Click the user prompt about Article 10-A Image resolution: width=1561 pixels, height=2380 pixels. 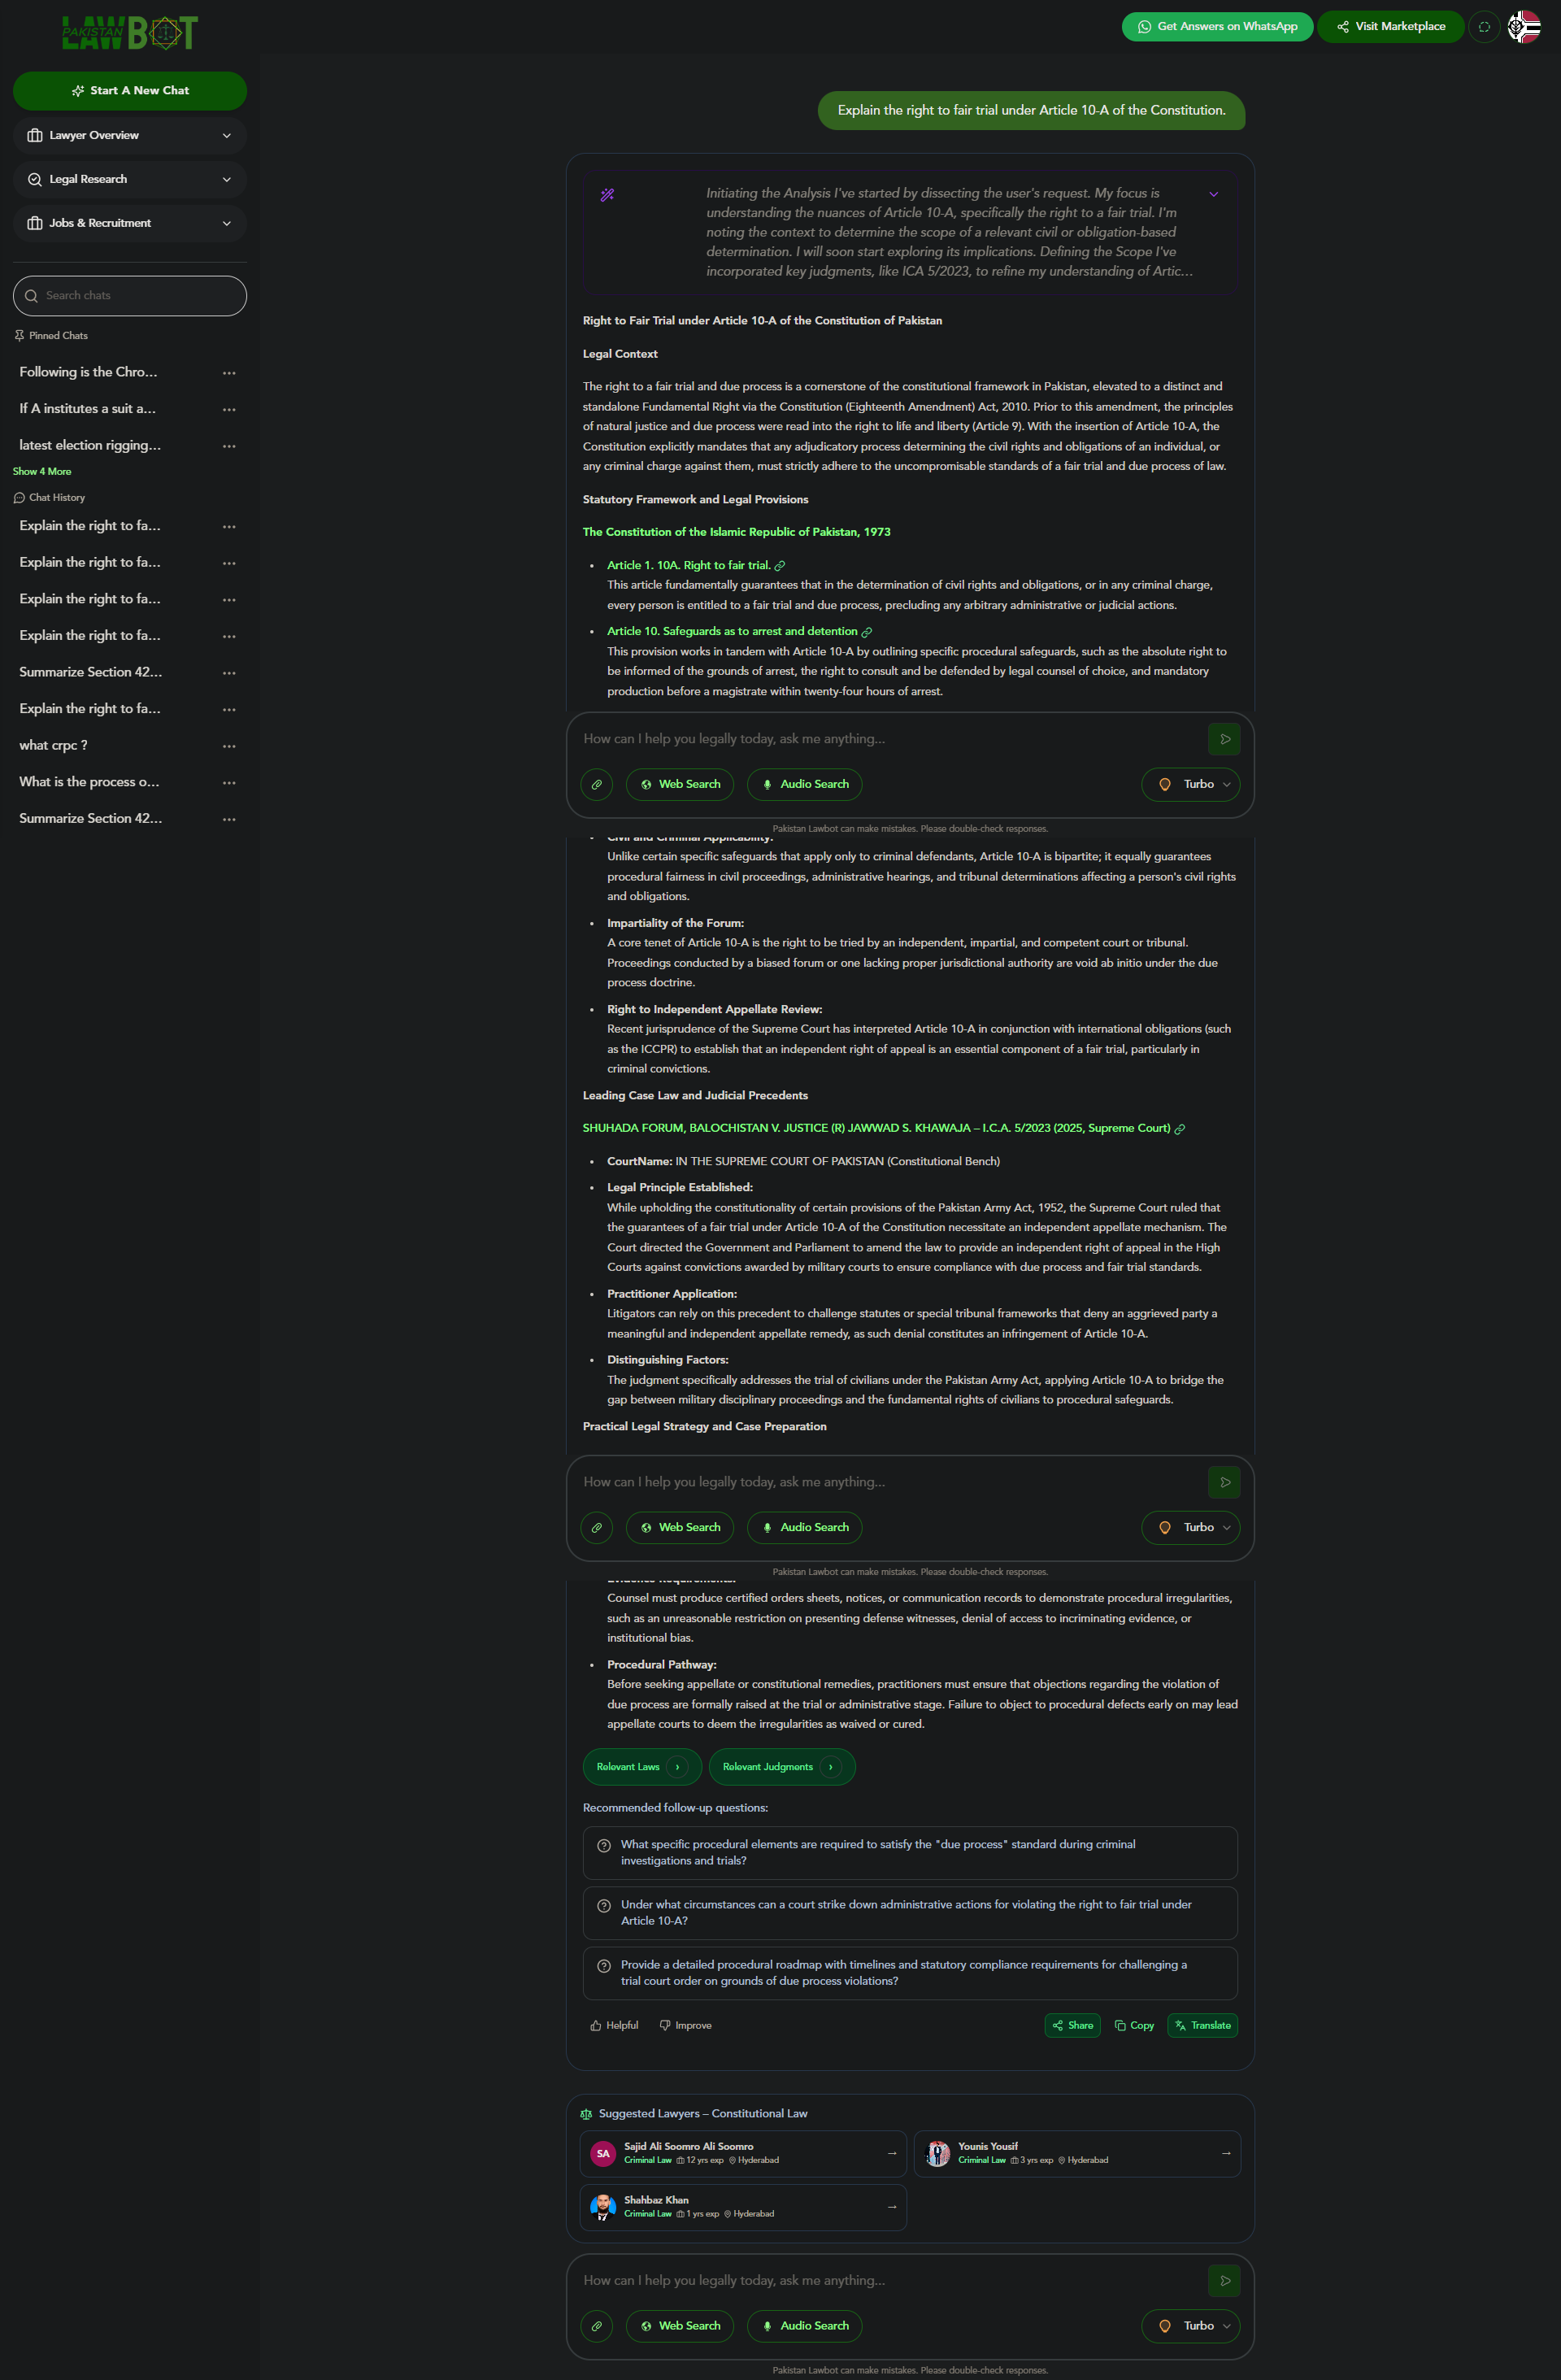[x=1031, y=111]
